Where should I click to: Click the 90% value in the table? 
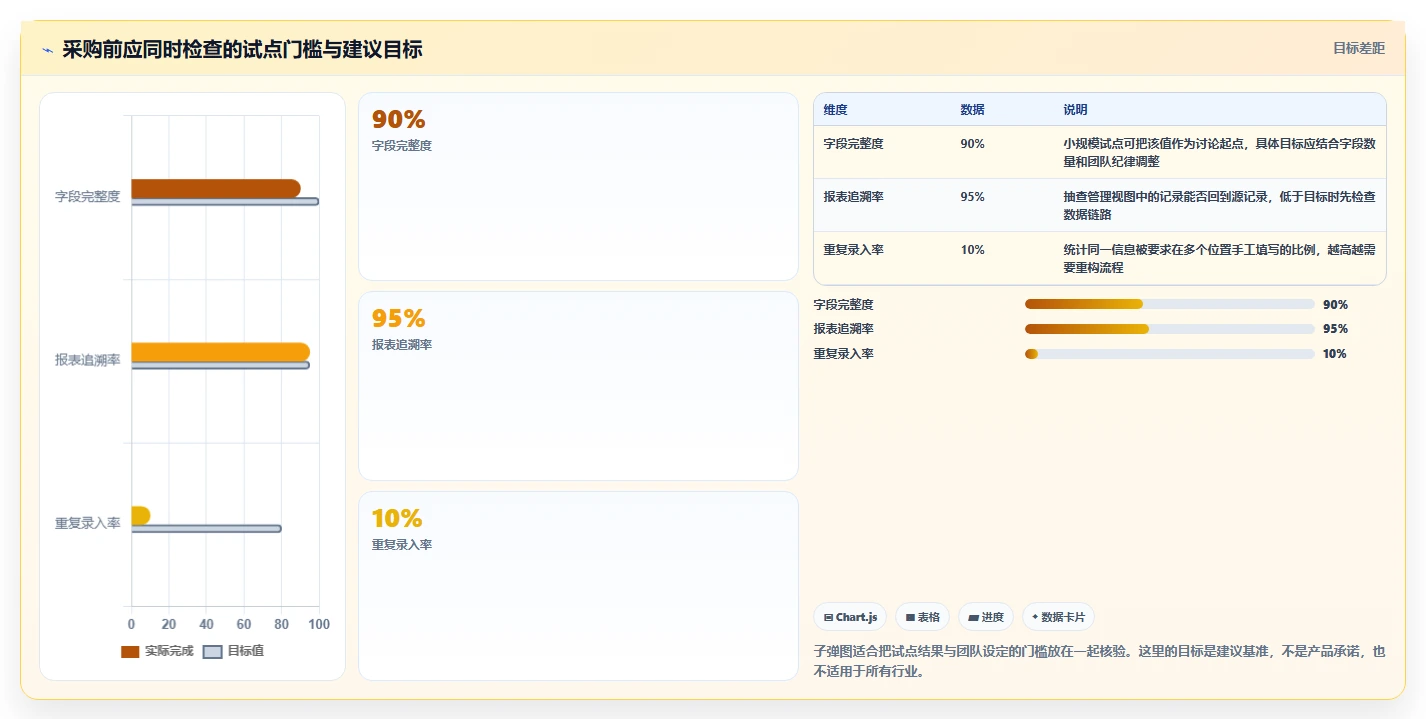(x=972, y=144)
